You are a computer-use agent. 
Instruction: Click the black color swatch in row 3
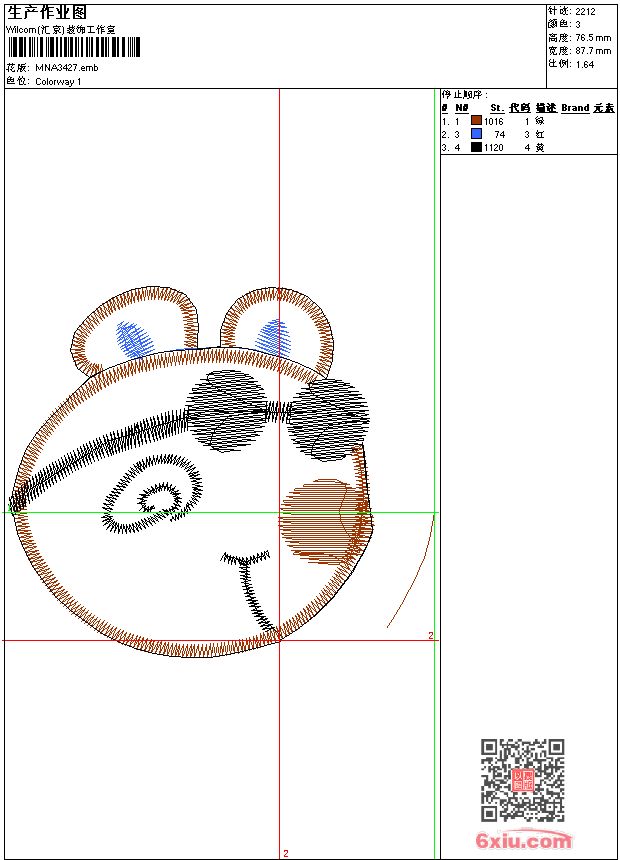click(476, 147)
